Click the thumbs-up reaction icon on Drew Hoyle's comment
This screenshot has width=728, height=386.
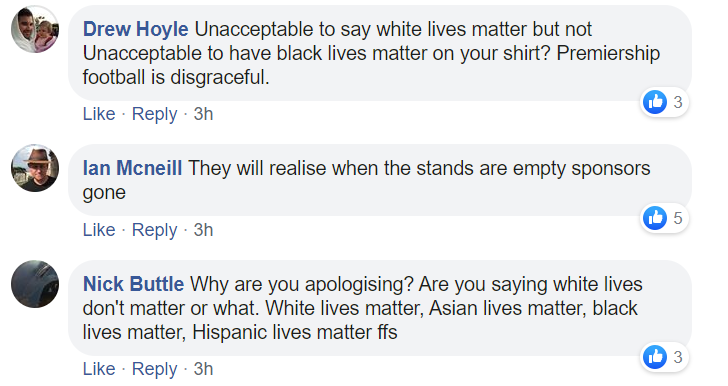(655, 102)
